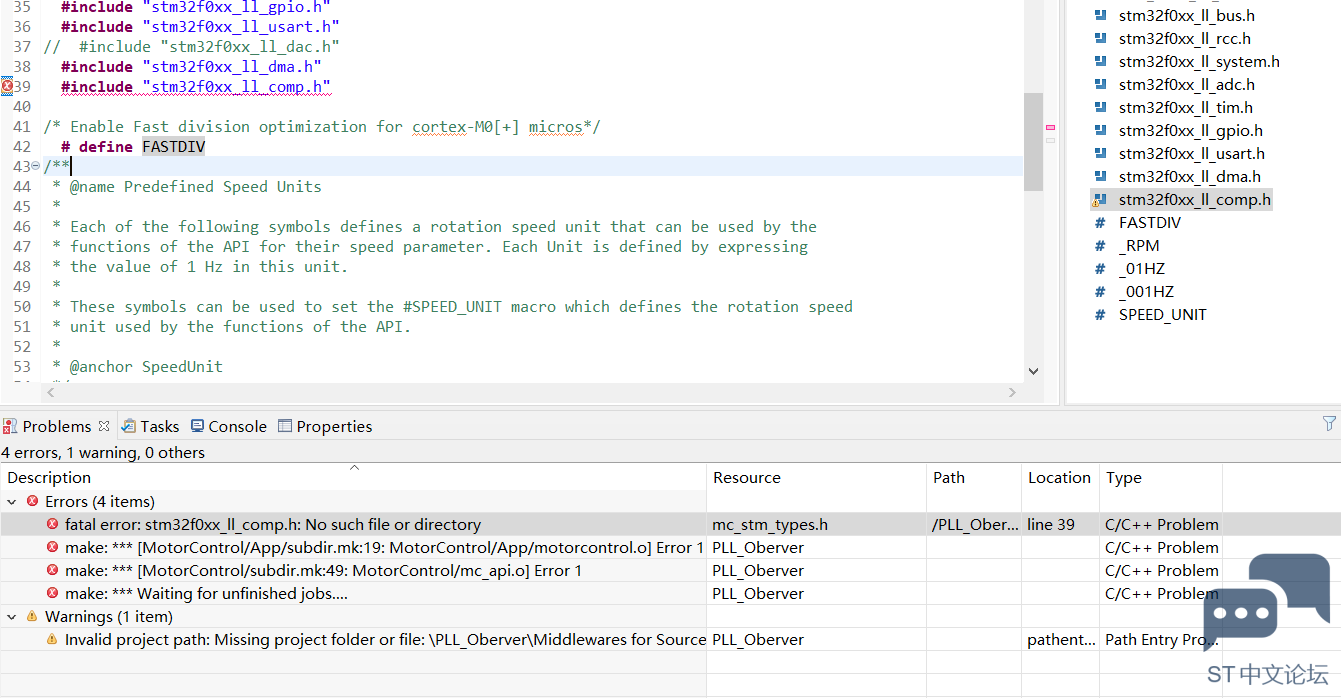1341x698 pixels.
Task: Select 'Waiting for unfinished jobs' problem row
Action: (611, 594)
